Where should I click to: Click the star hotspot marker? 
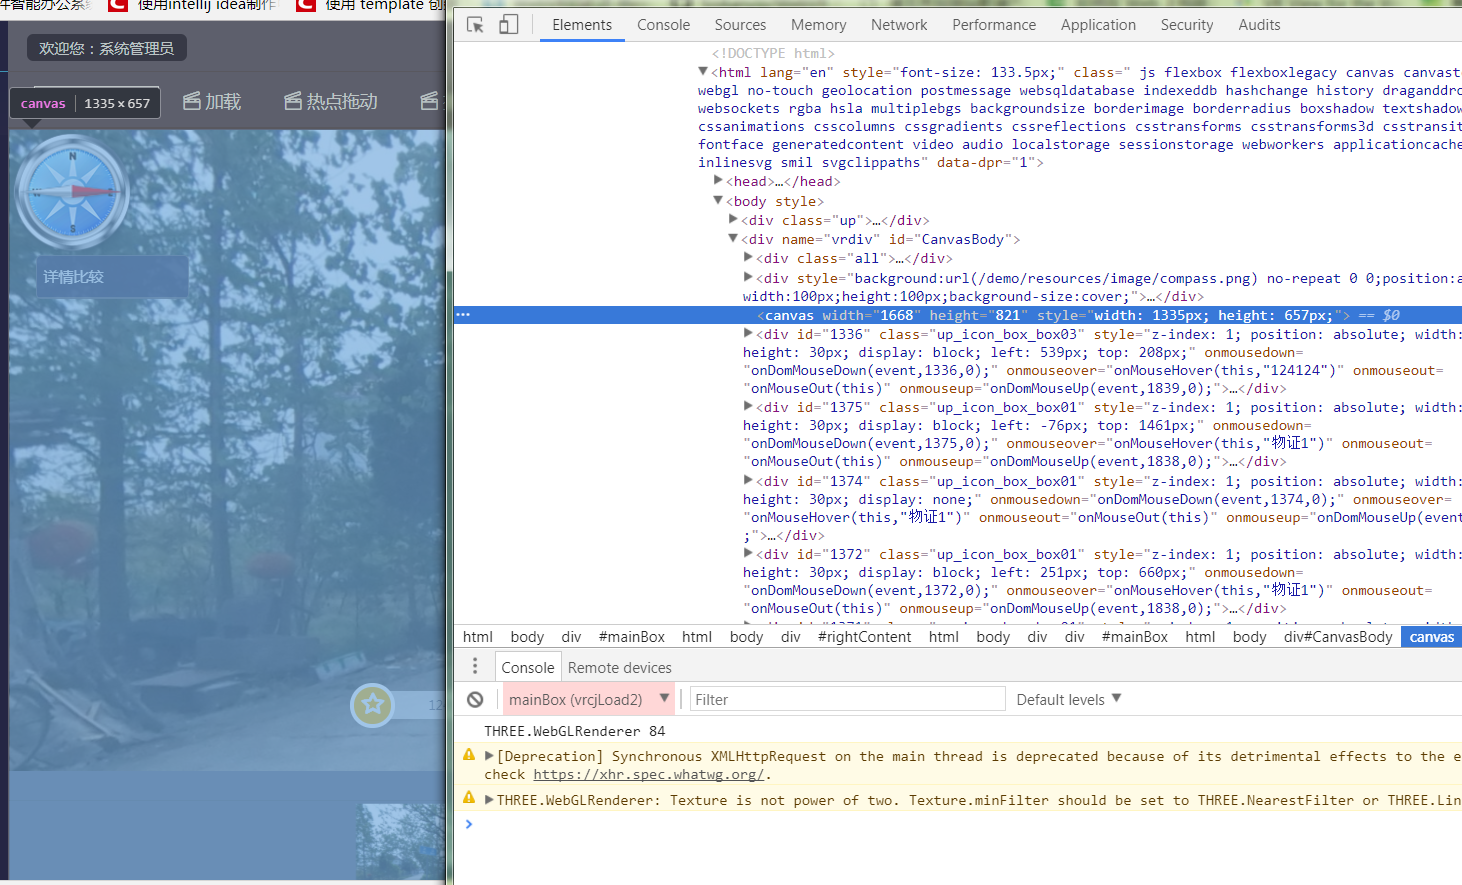[373, 705]
